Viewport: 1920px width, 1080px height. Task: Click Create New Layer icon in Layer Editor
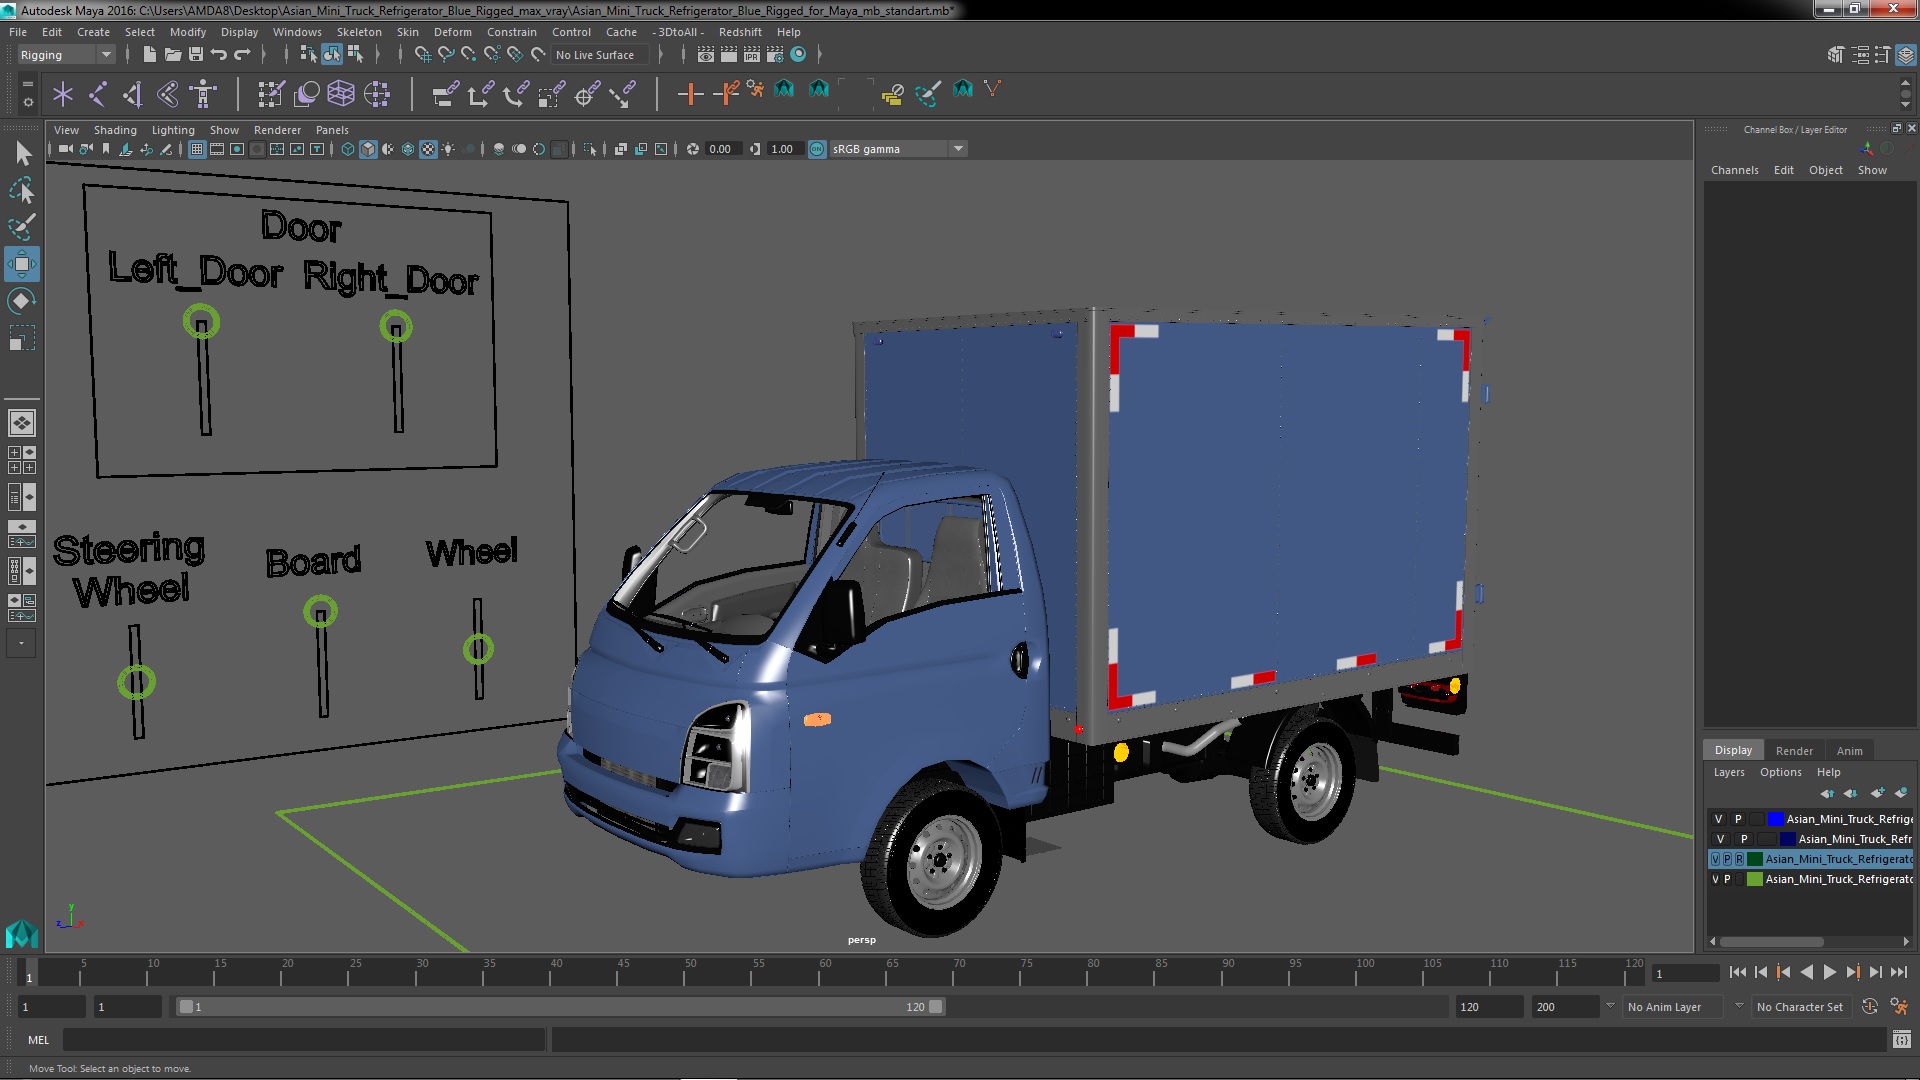(x=1877, y=793)
